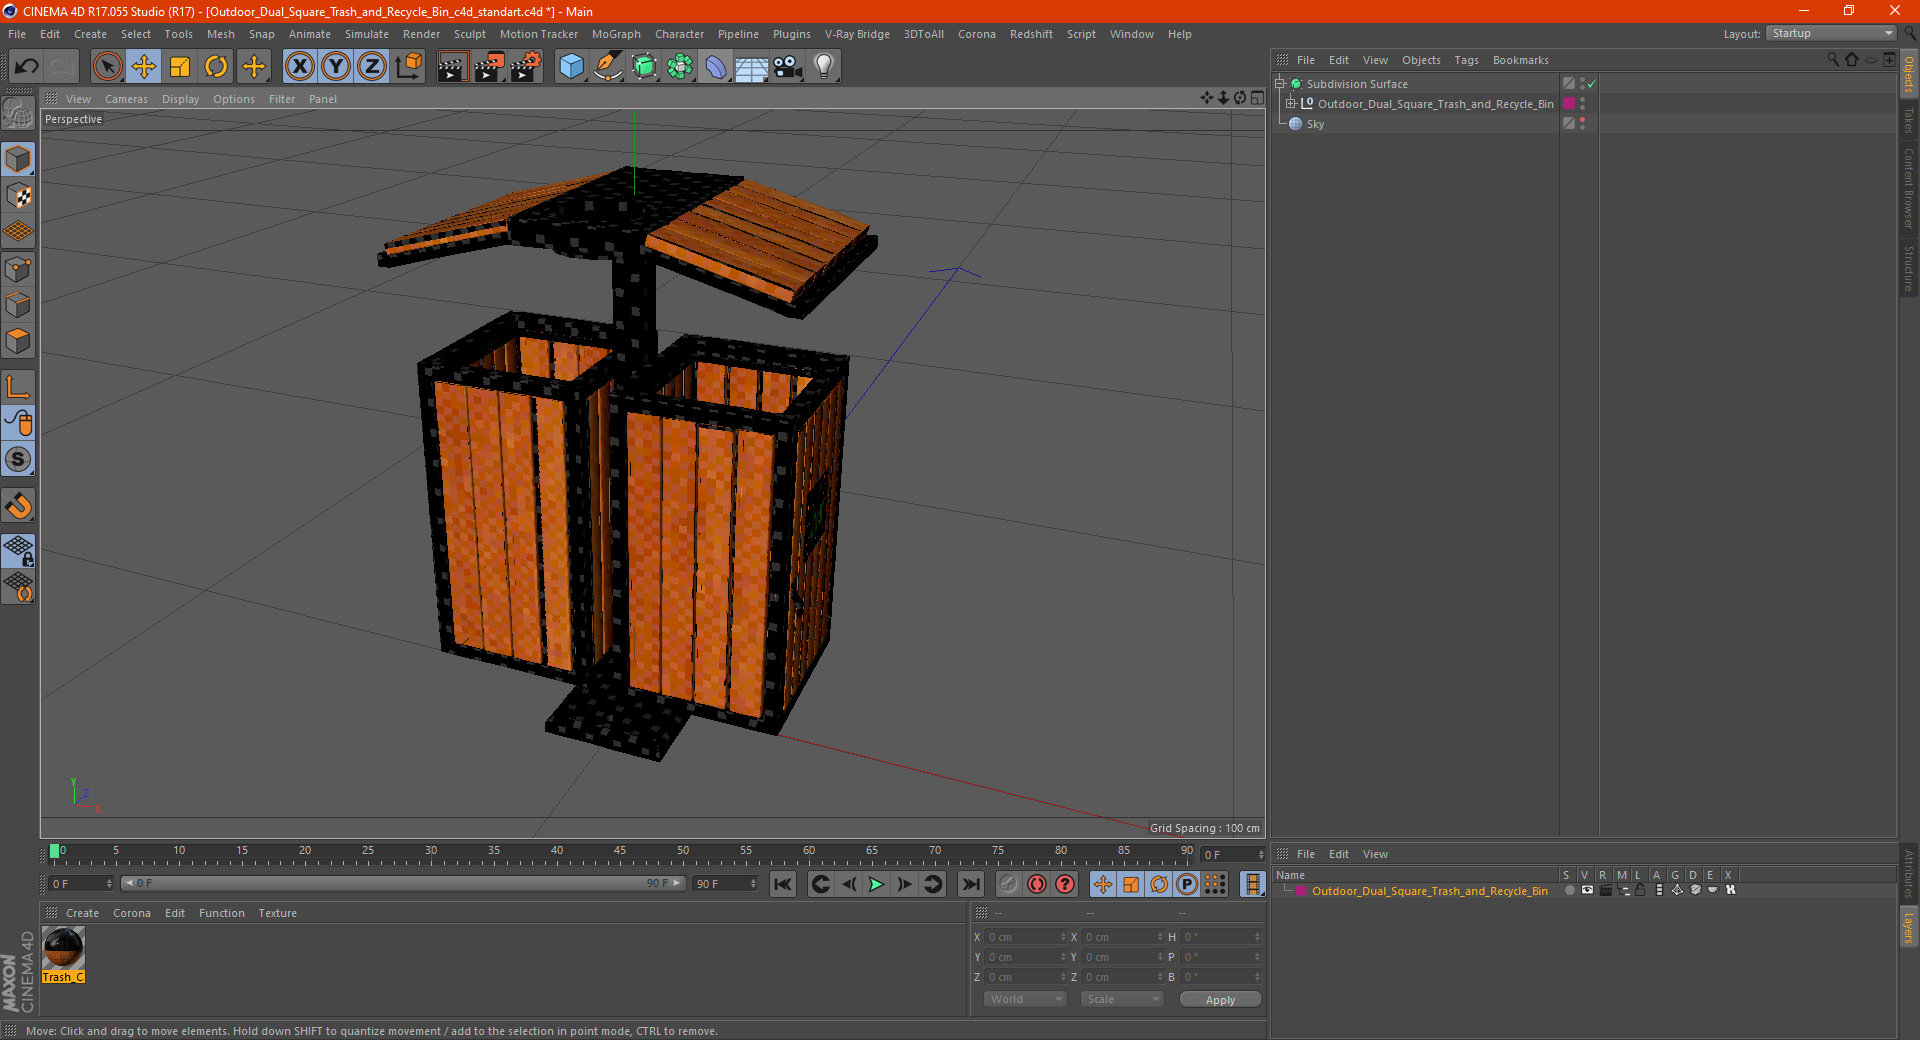Click the X position input field
This screenshot has height=1040, width=1920.
pos(1027,937)
